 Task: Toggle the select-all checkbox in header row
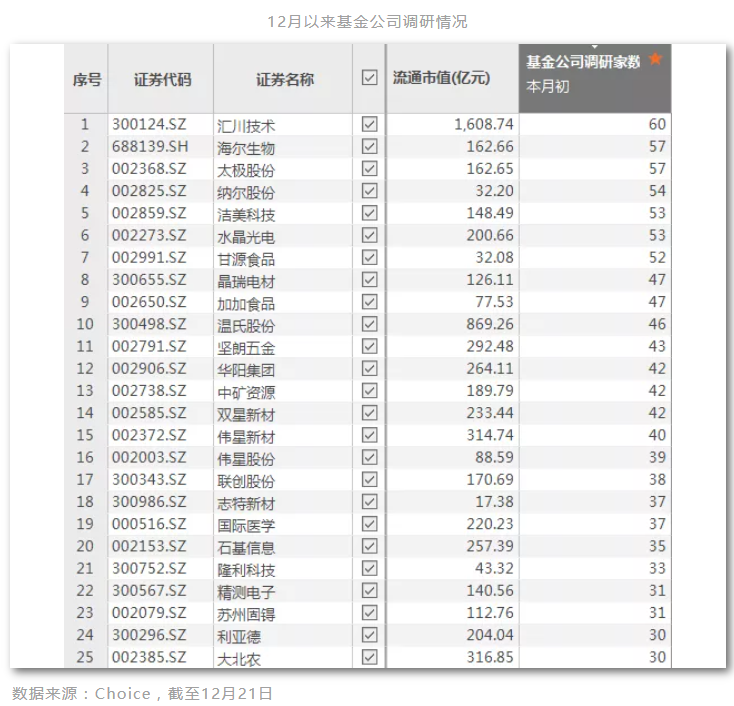point(369,78)
